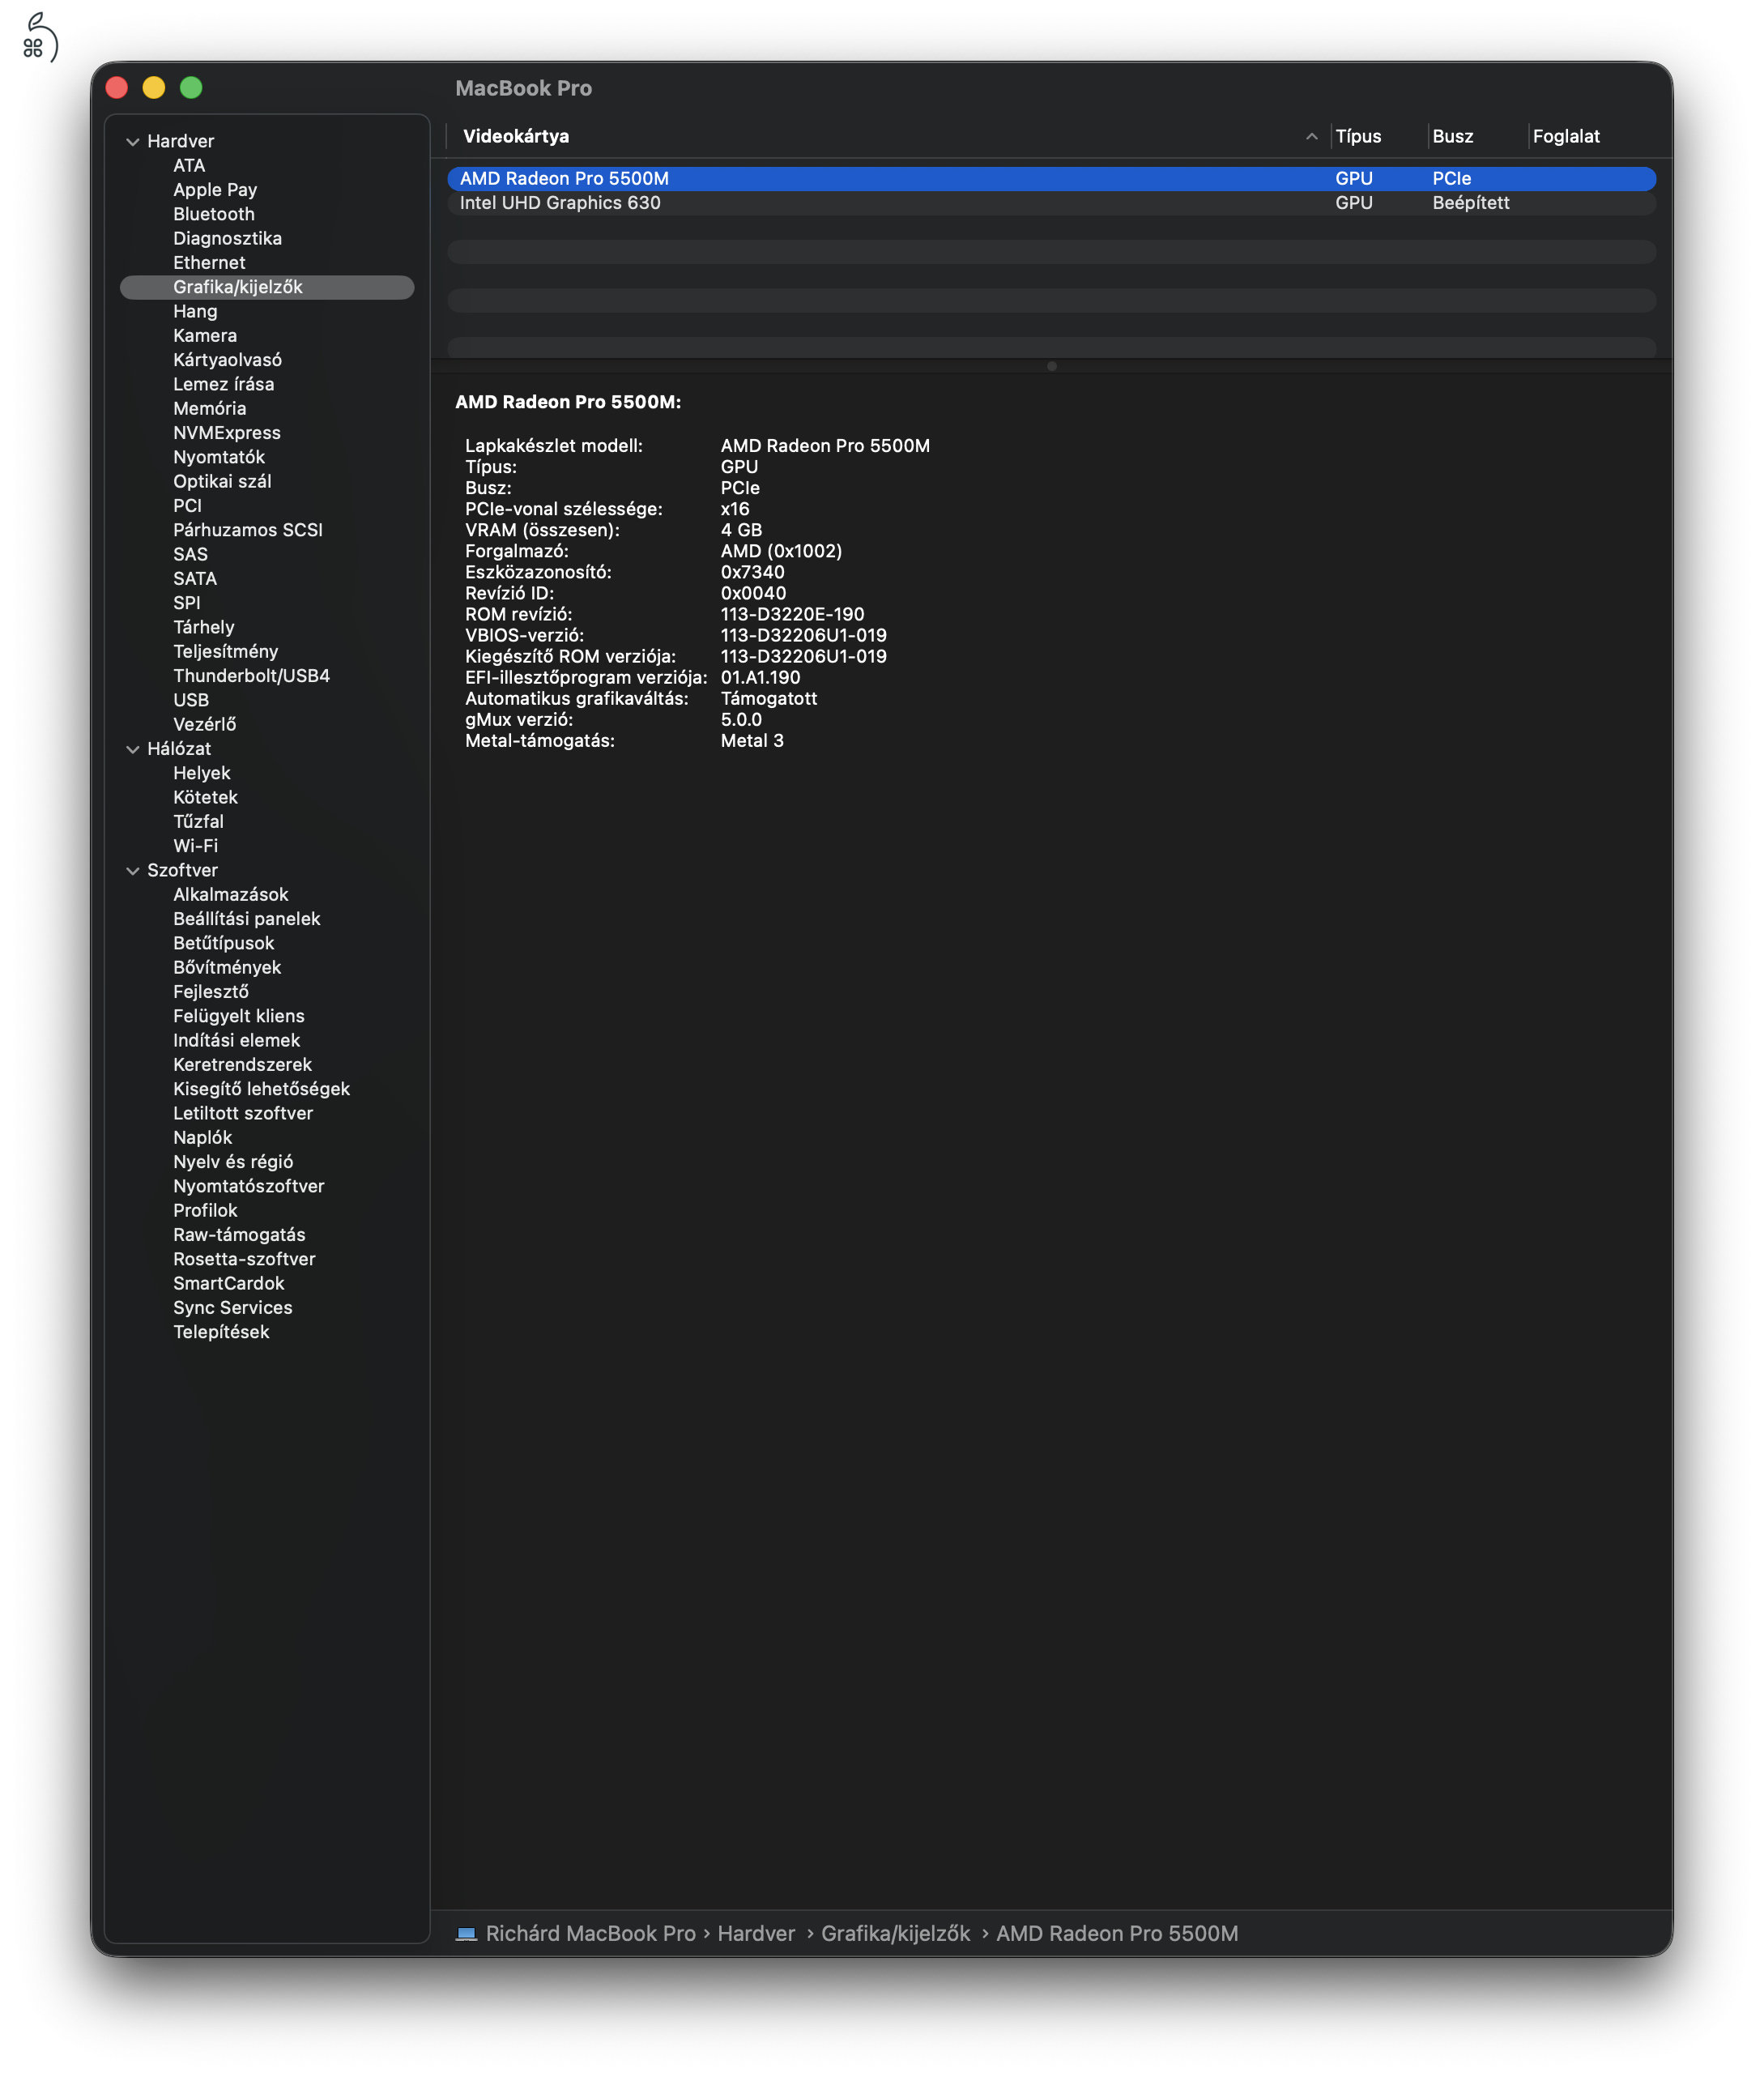Open Wi-Fi under Hálózat
The image size is (1764, 2077).
[196, 846]
